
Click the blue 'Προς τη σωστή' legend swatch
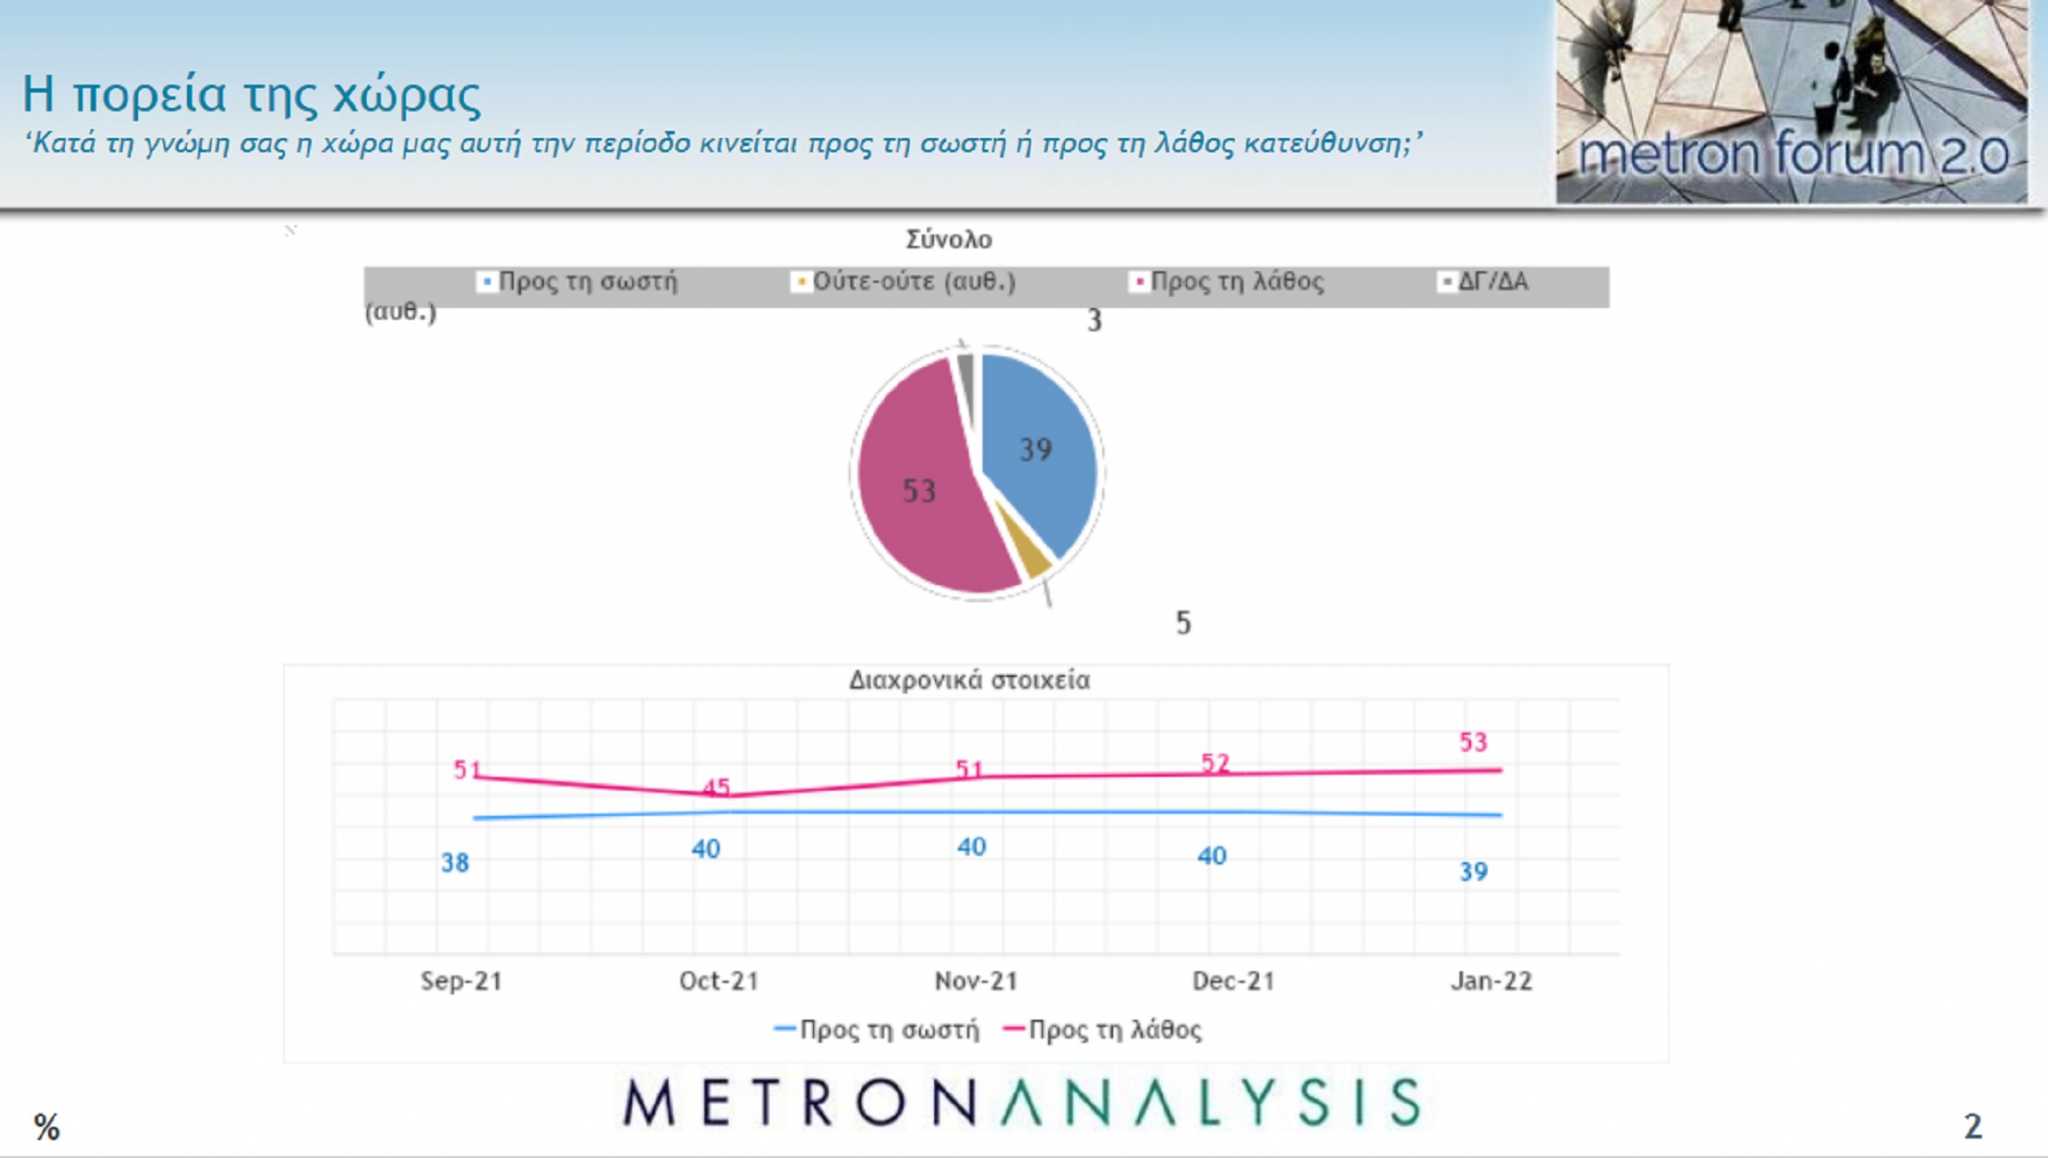tap(486, 282)
